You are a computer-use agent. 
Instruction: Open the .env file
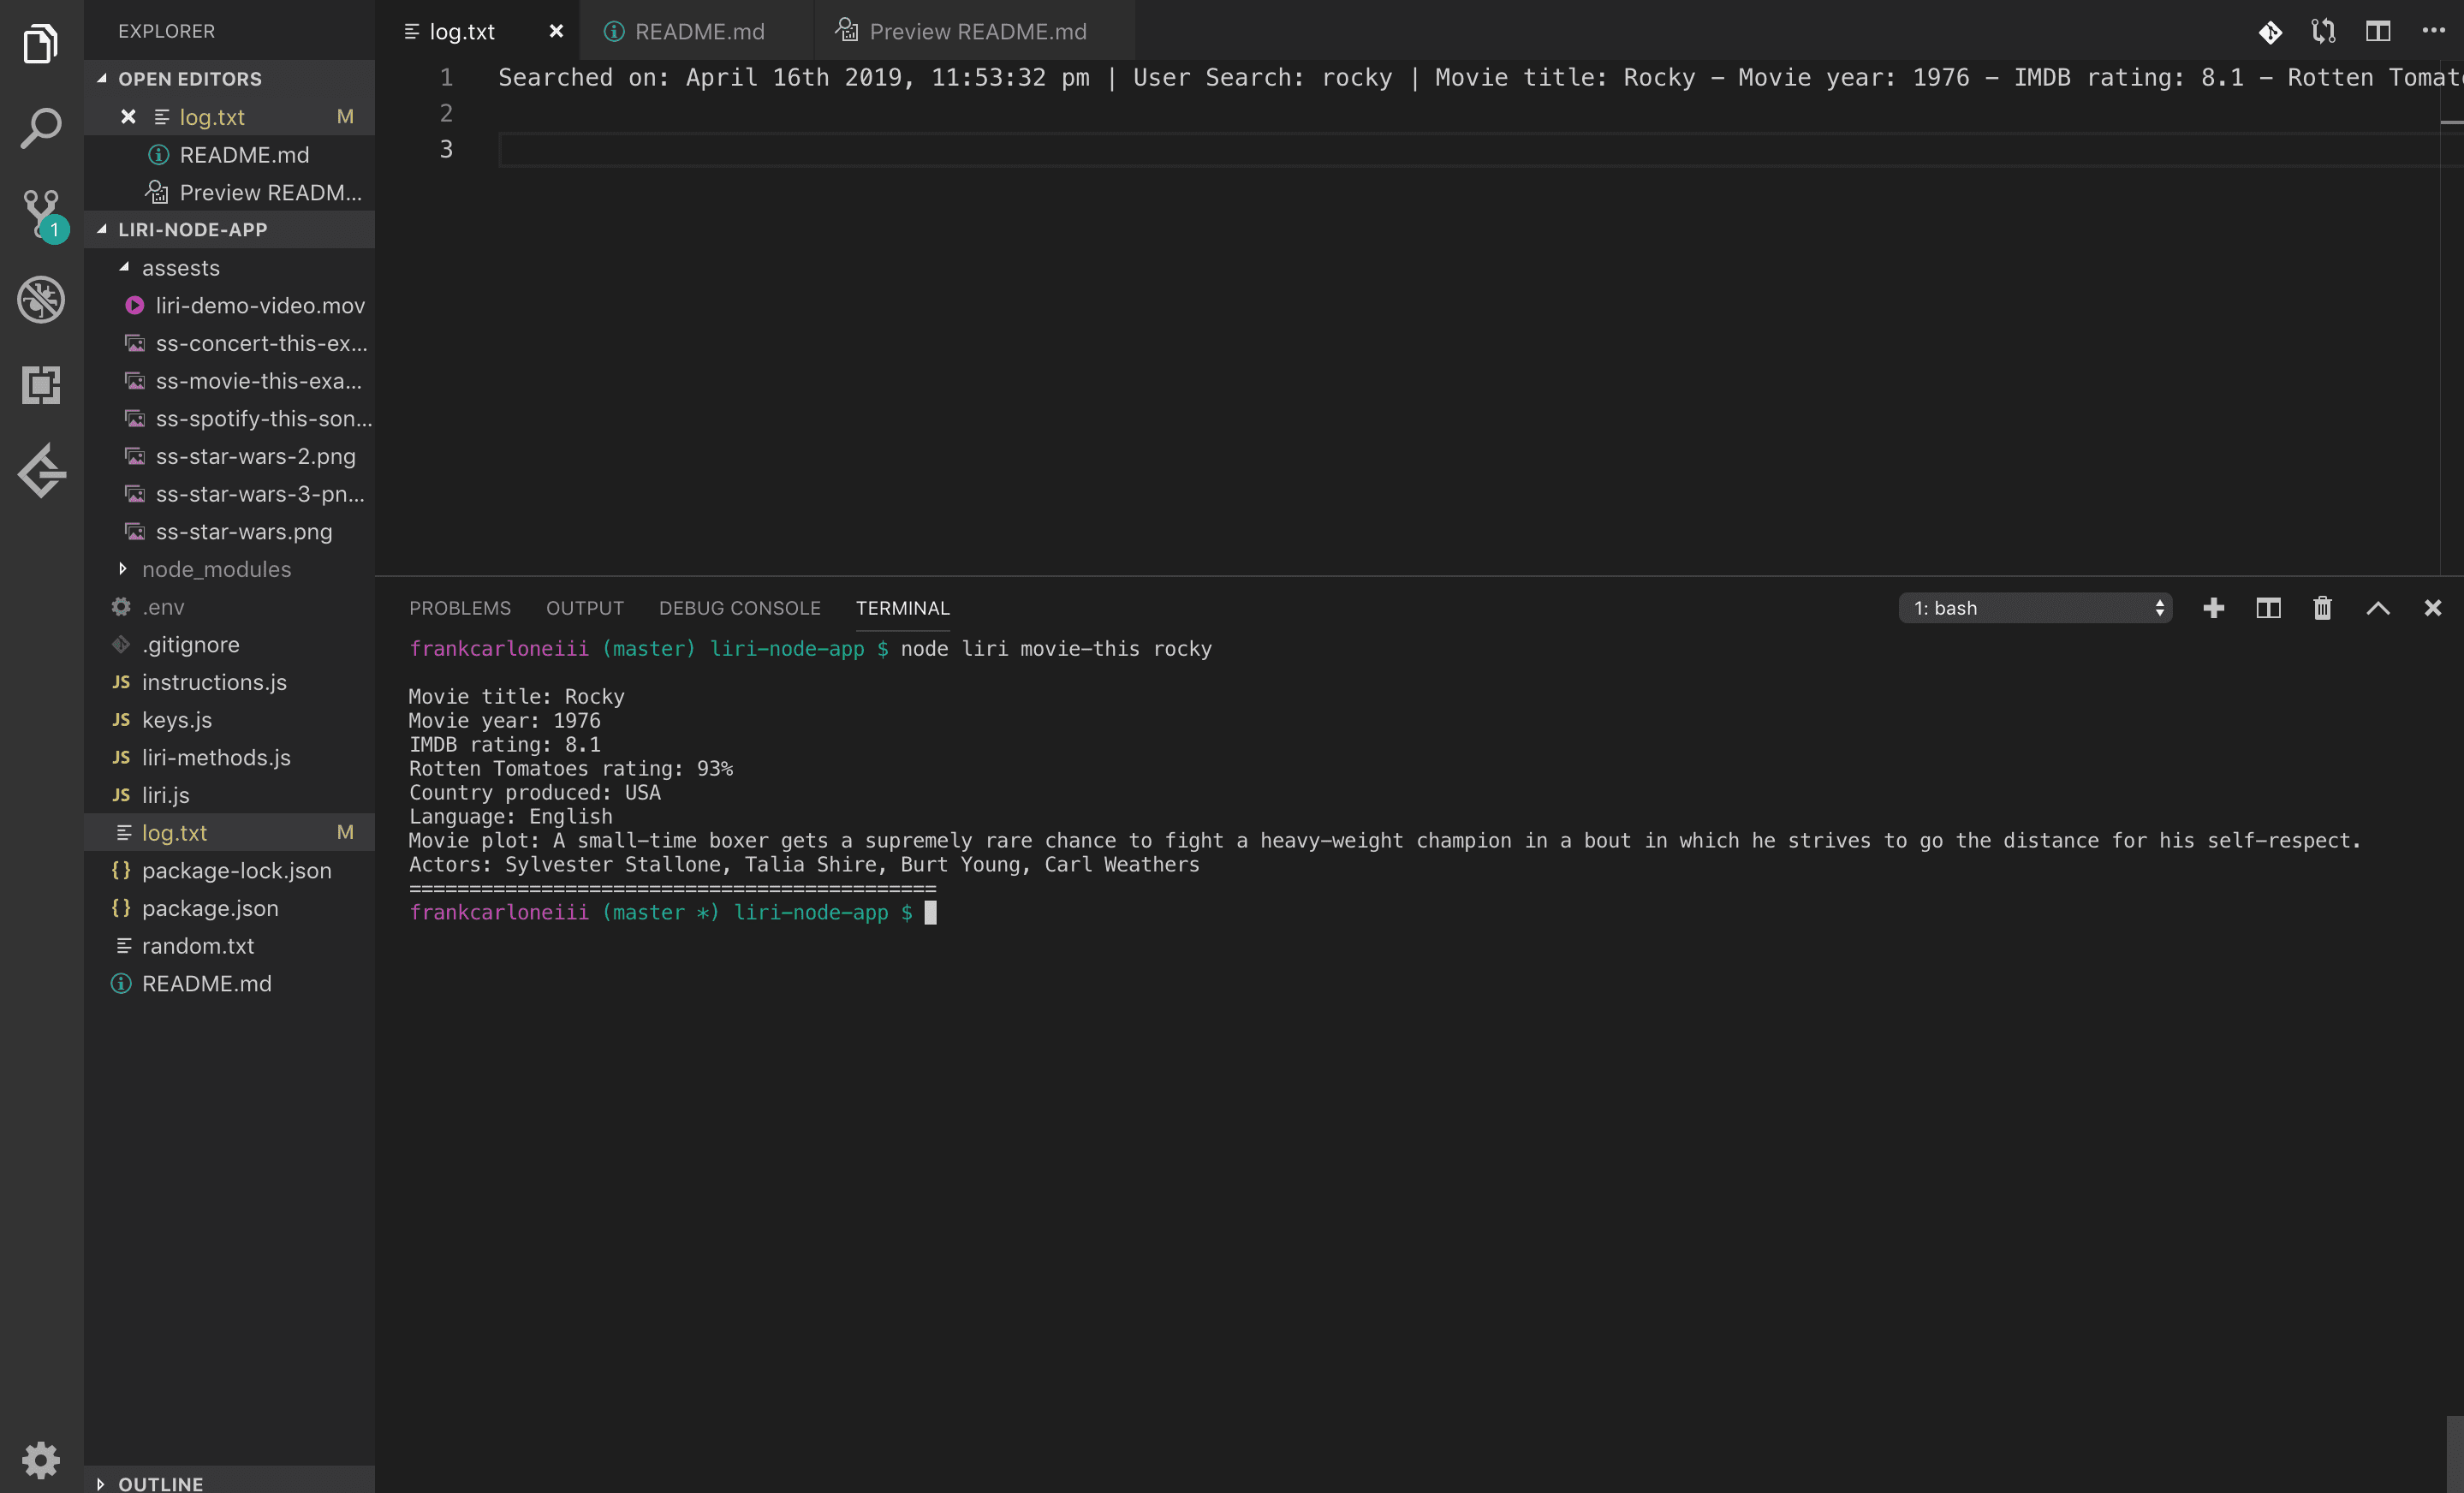[230, 607]
